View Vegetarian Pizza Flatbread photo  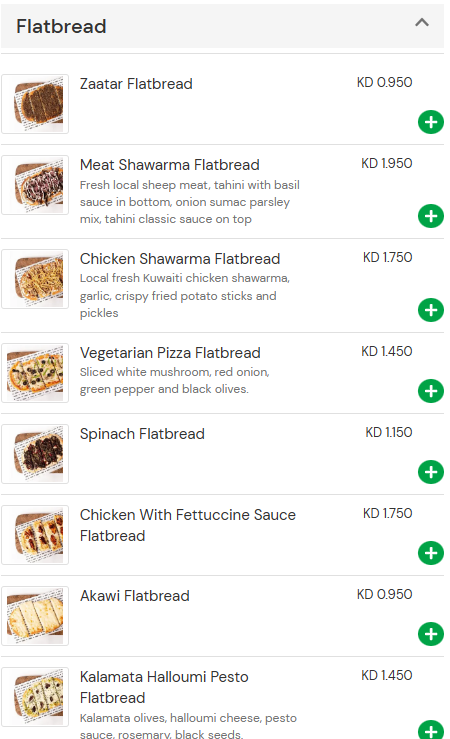point(35,373)
